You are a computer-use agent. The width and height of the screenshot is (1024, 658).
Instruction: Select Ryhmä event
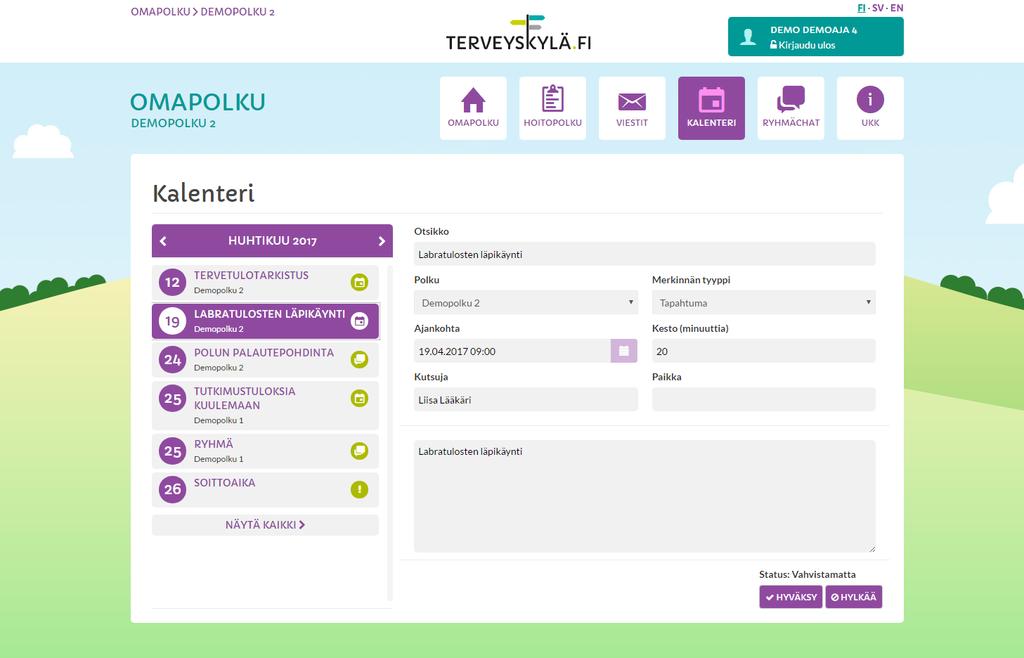[265, 451]
